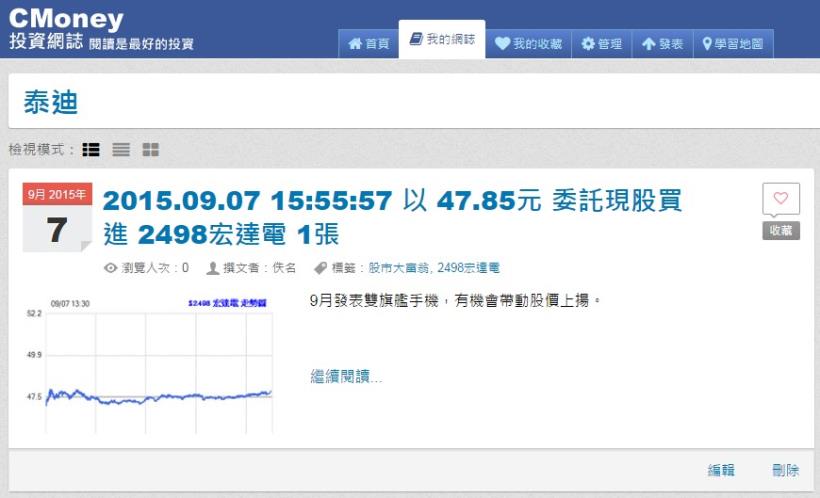Click the September 7 date calendar badge
Screen dimensions: 820x498
[x=57, y=217]
